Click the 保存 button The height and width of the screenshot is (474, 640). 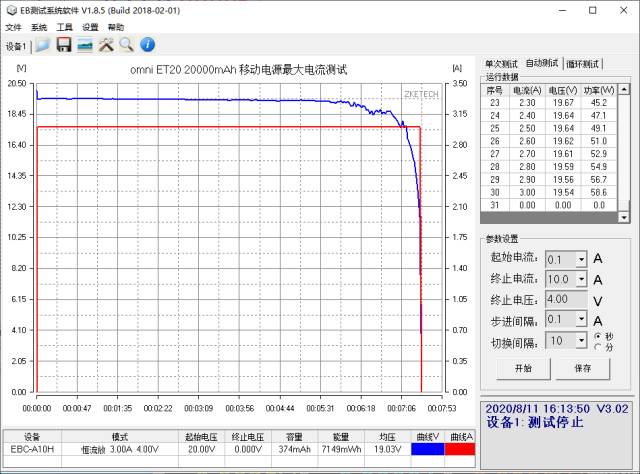pos(582,368)
